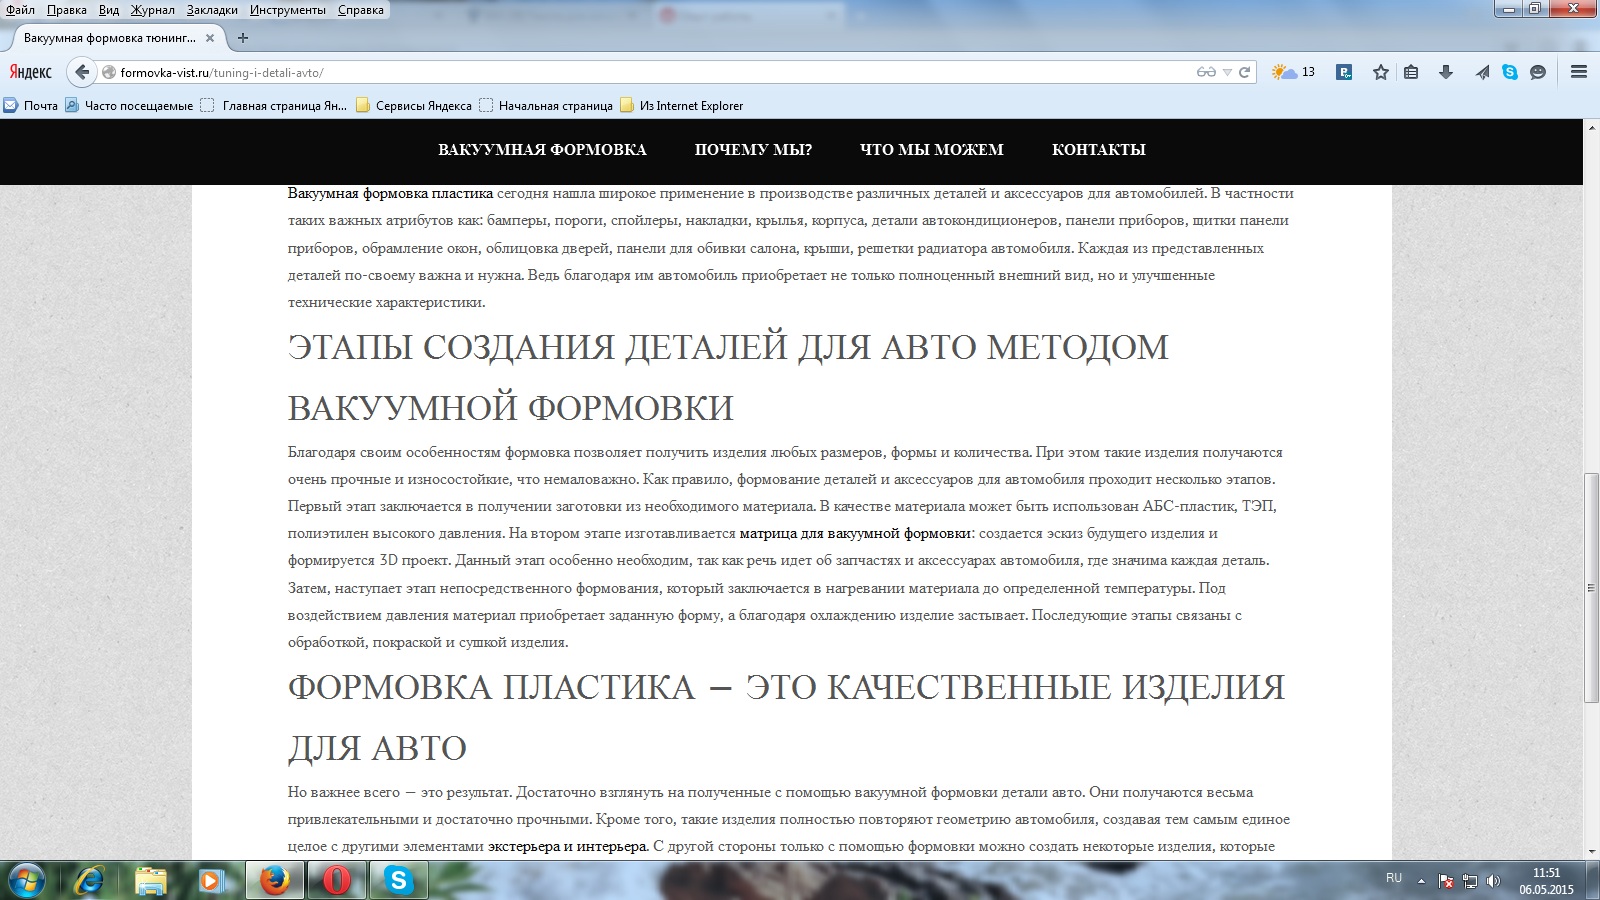Click the RU language indicator

click(x=1394, y=878)
